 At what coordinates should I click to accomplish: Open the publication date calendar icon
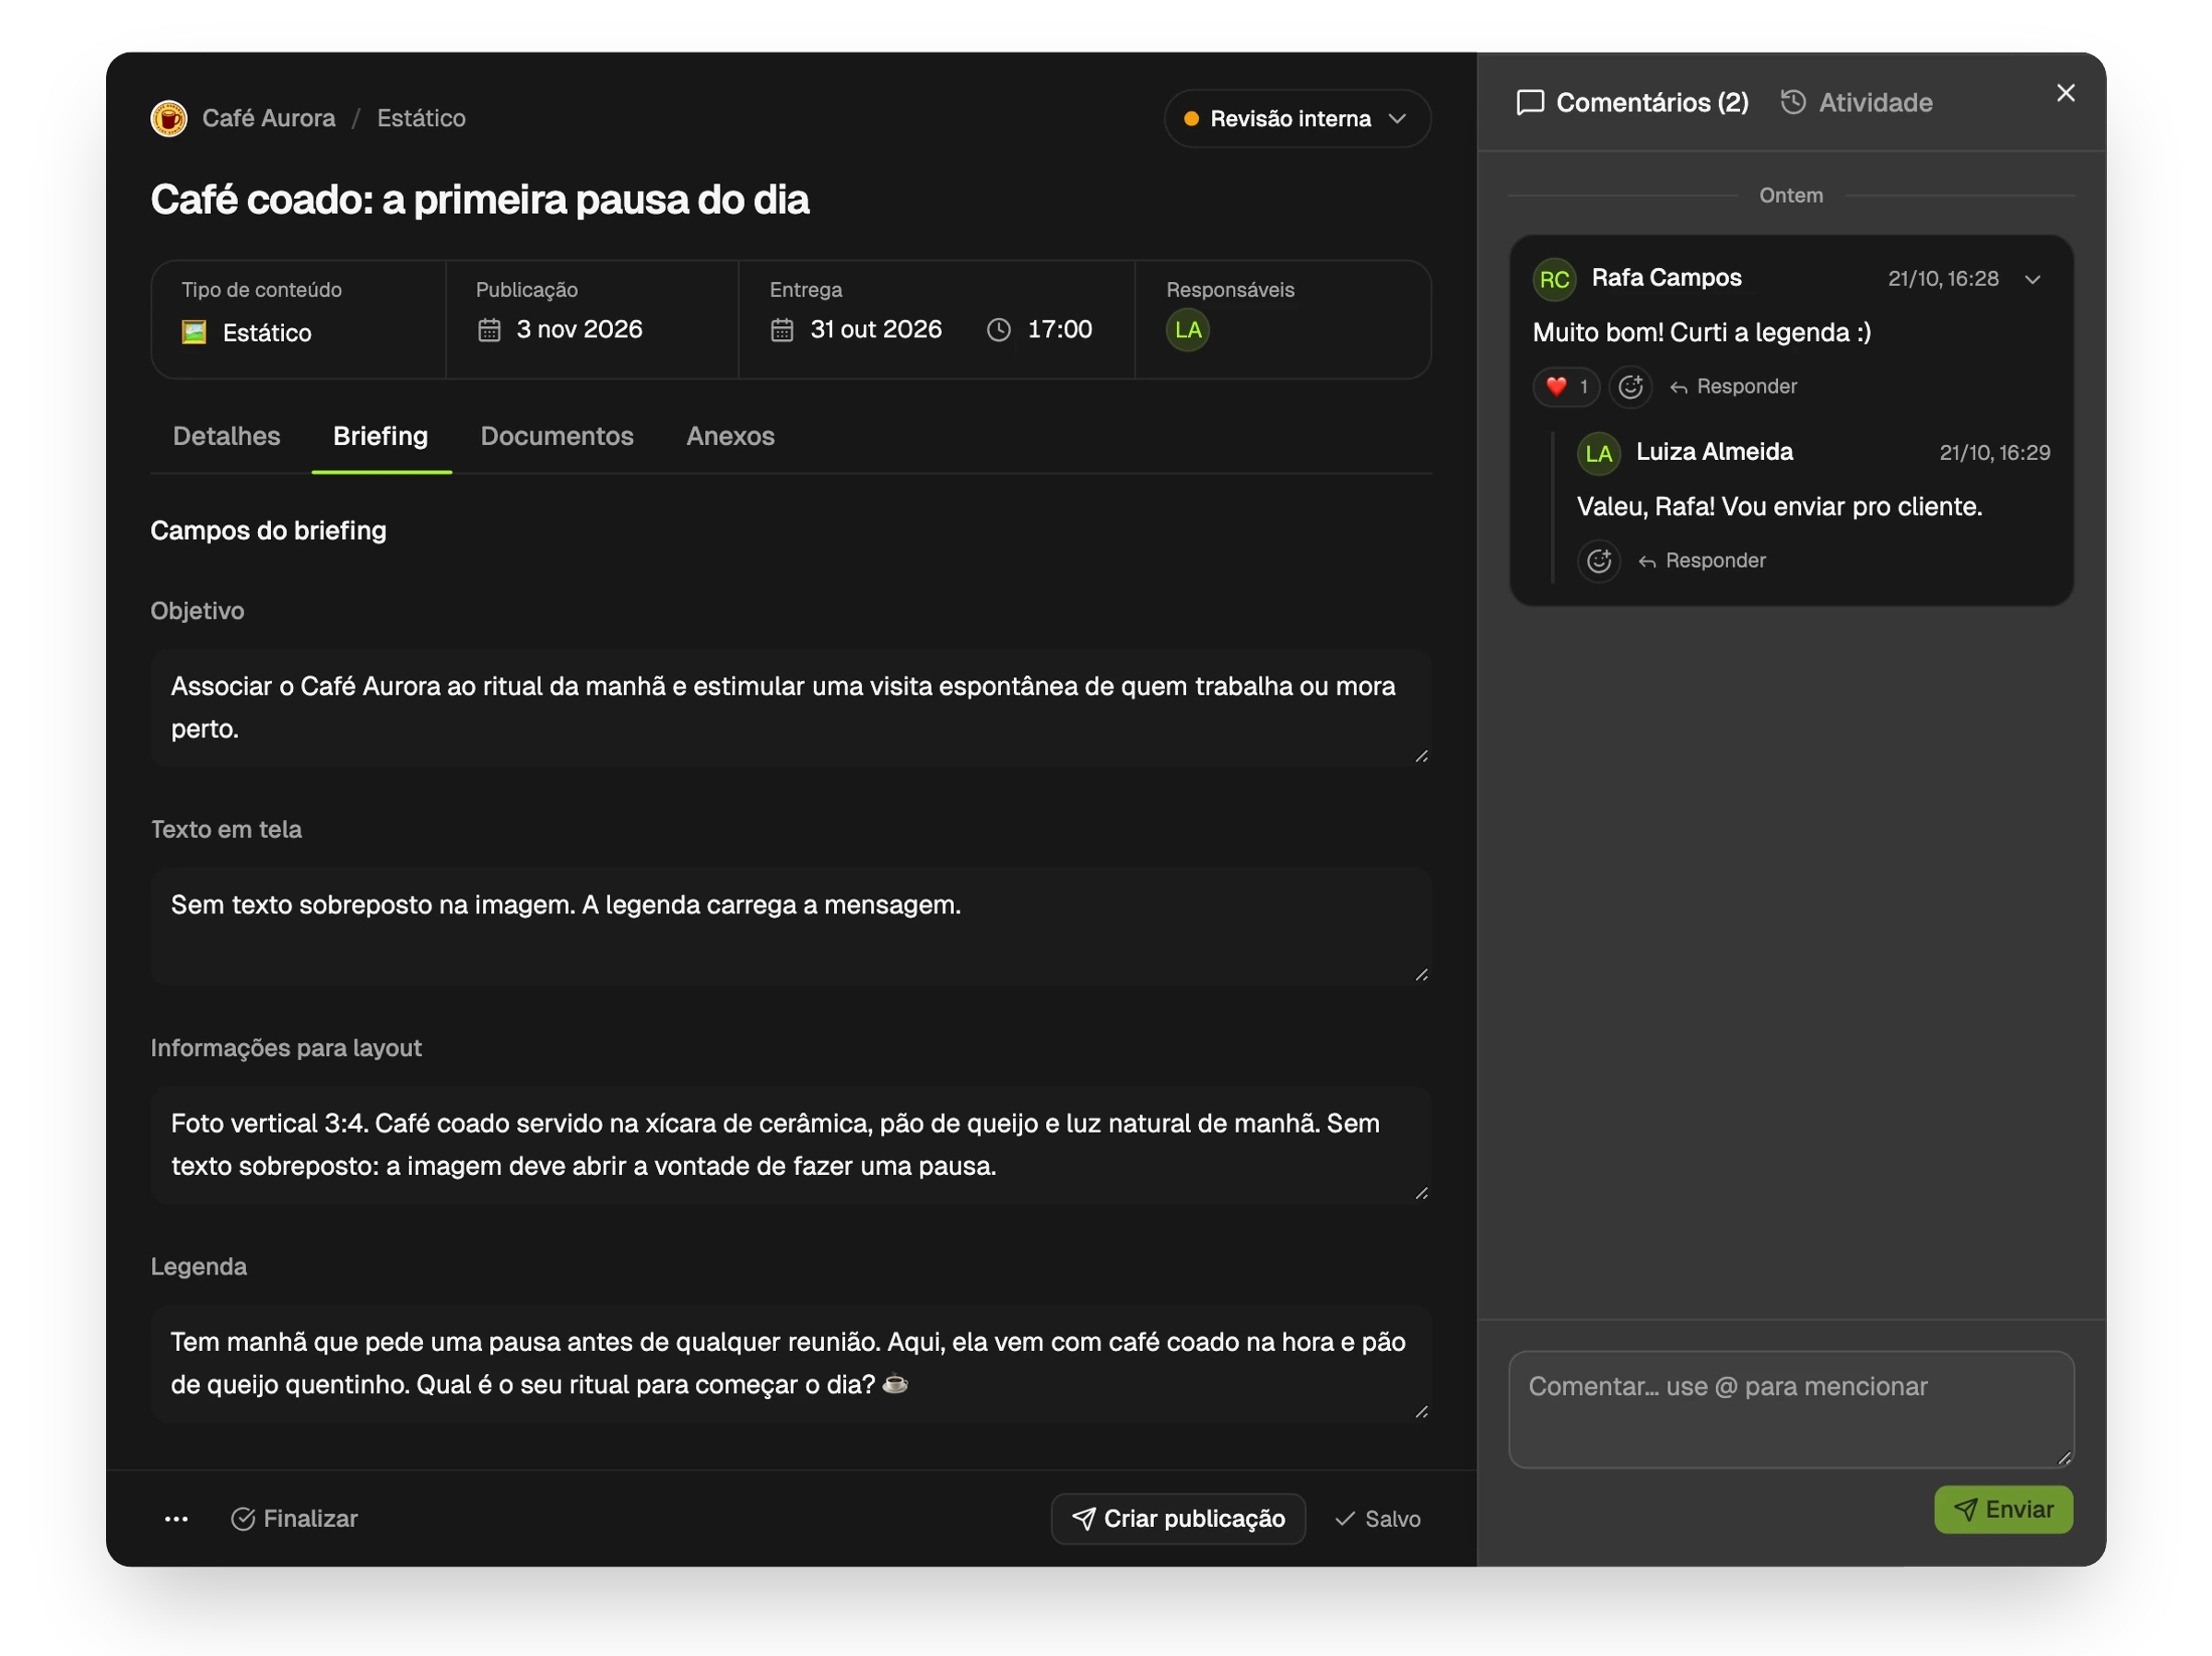click(x=489, y=329)
